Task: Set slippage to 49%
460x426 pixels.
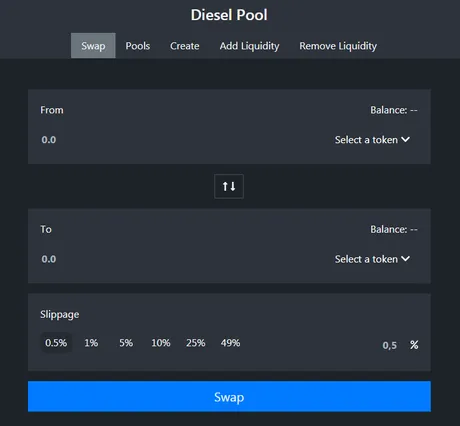Action: point(230,343)
